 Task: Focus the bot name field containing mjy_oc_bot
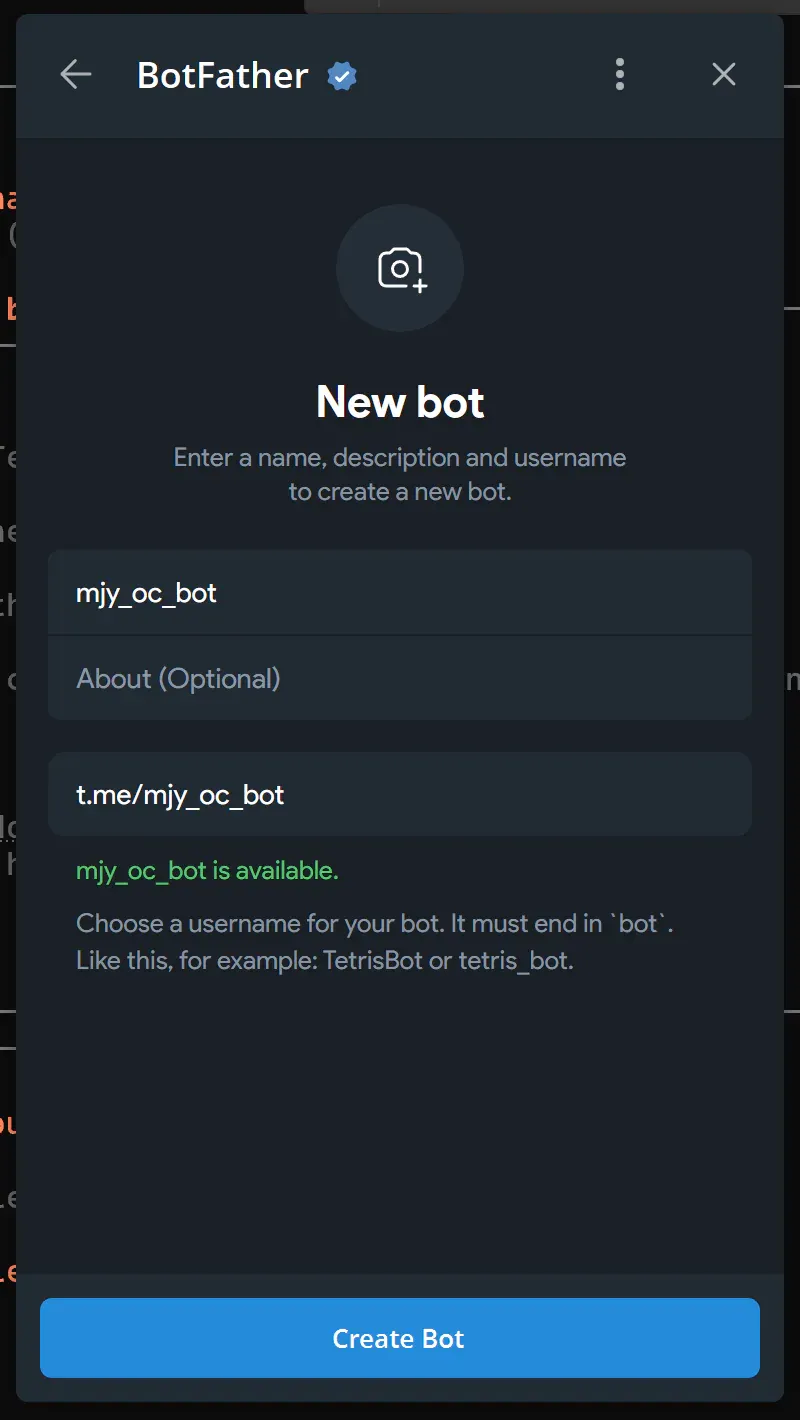[x=400, y=592]
